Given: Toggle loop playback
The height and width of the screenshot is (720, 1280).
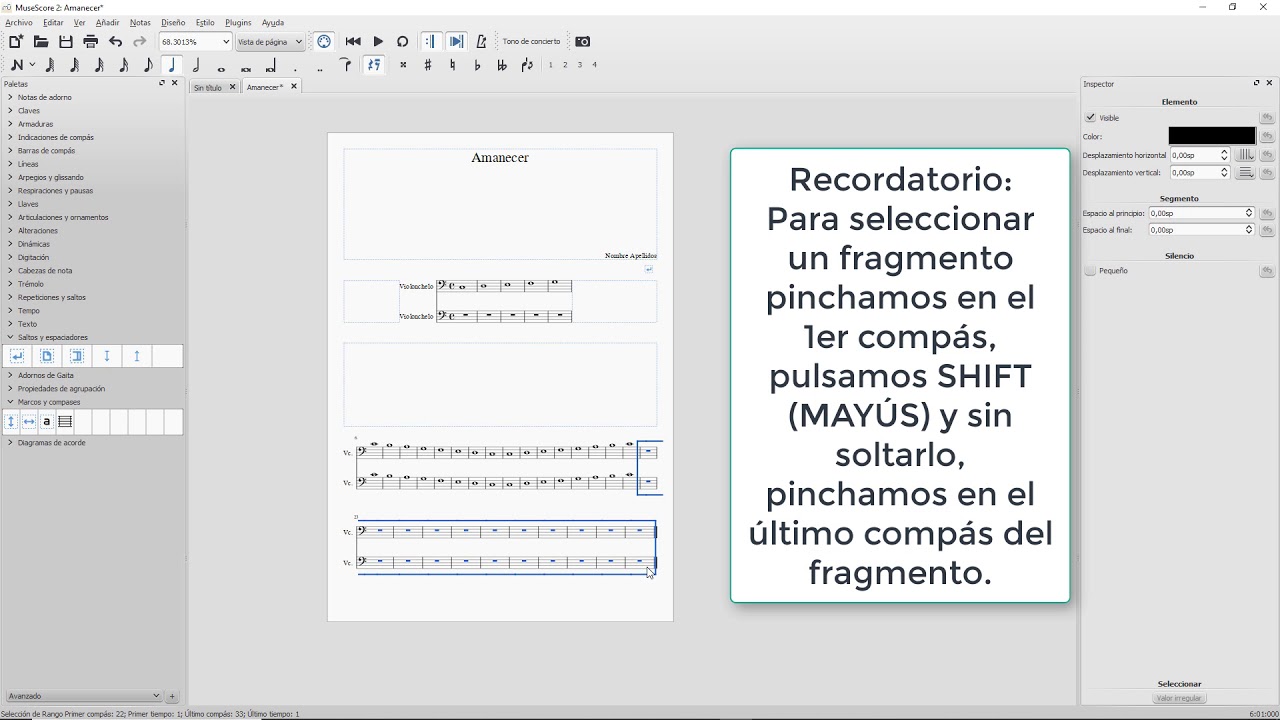Looking at the screenshot, I should [x=403, y=42].
